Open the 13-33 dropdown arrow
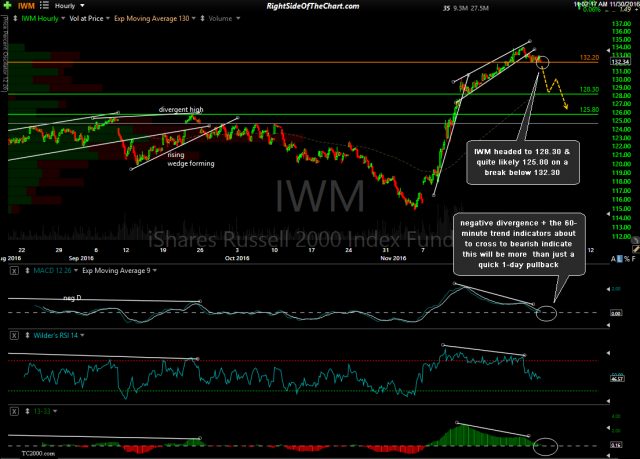 point(55,411)
